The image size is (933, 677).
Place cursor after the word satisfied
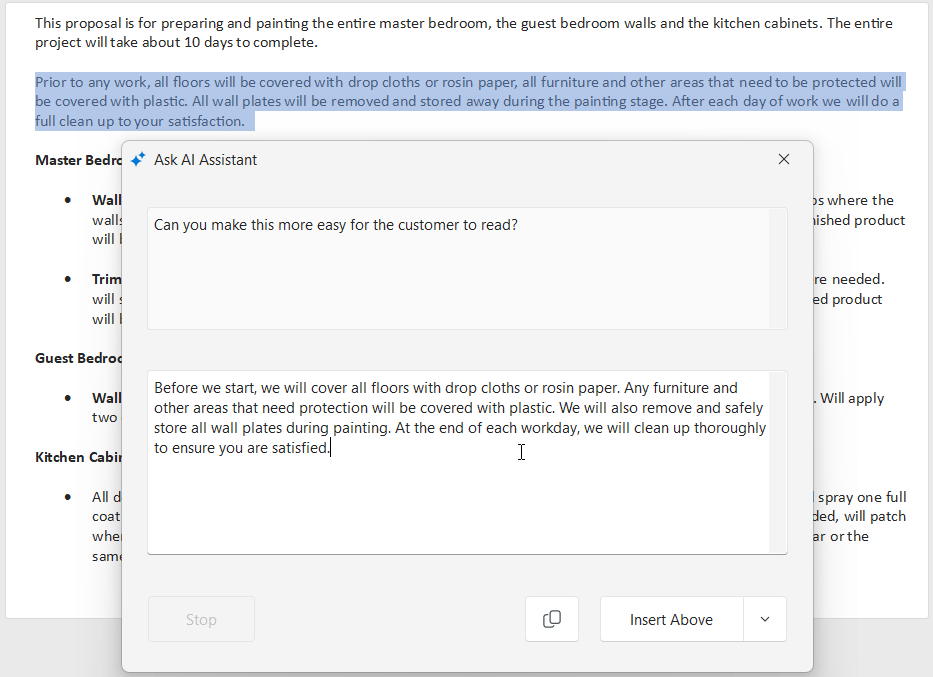pyautogui.click(x=330, y=447)
